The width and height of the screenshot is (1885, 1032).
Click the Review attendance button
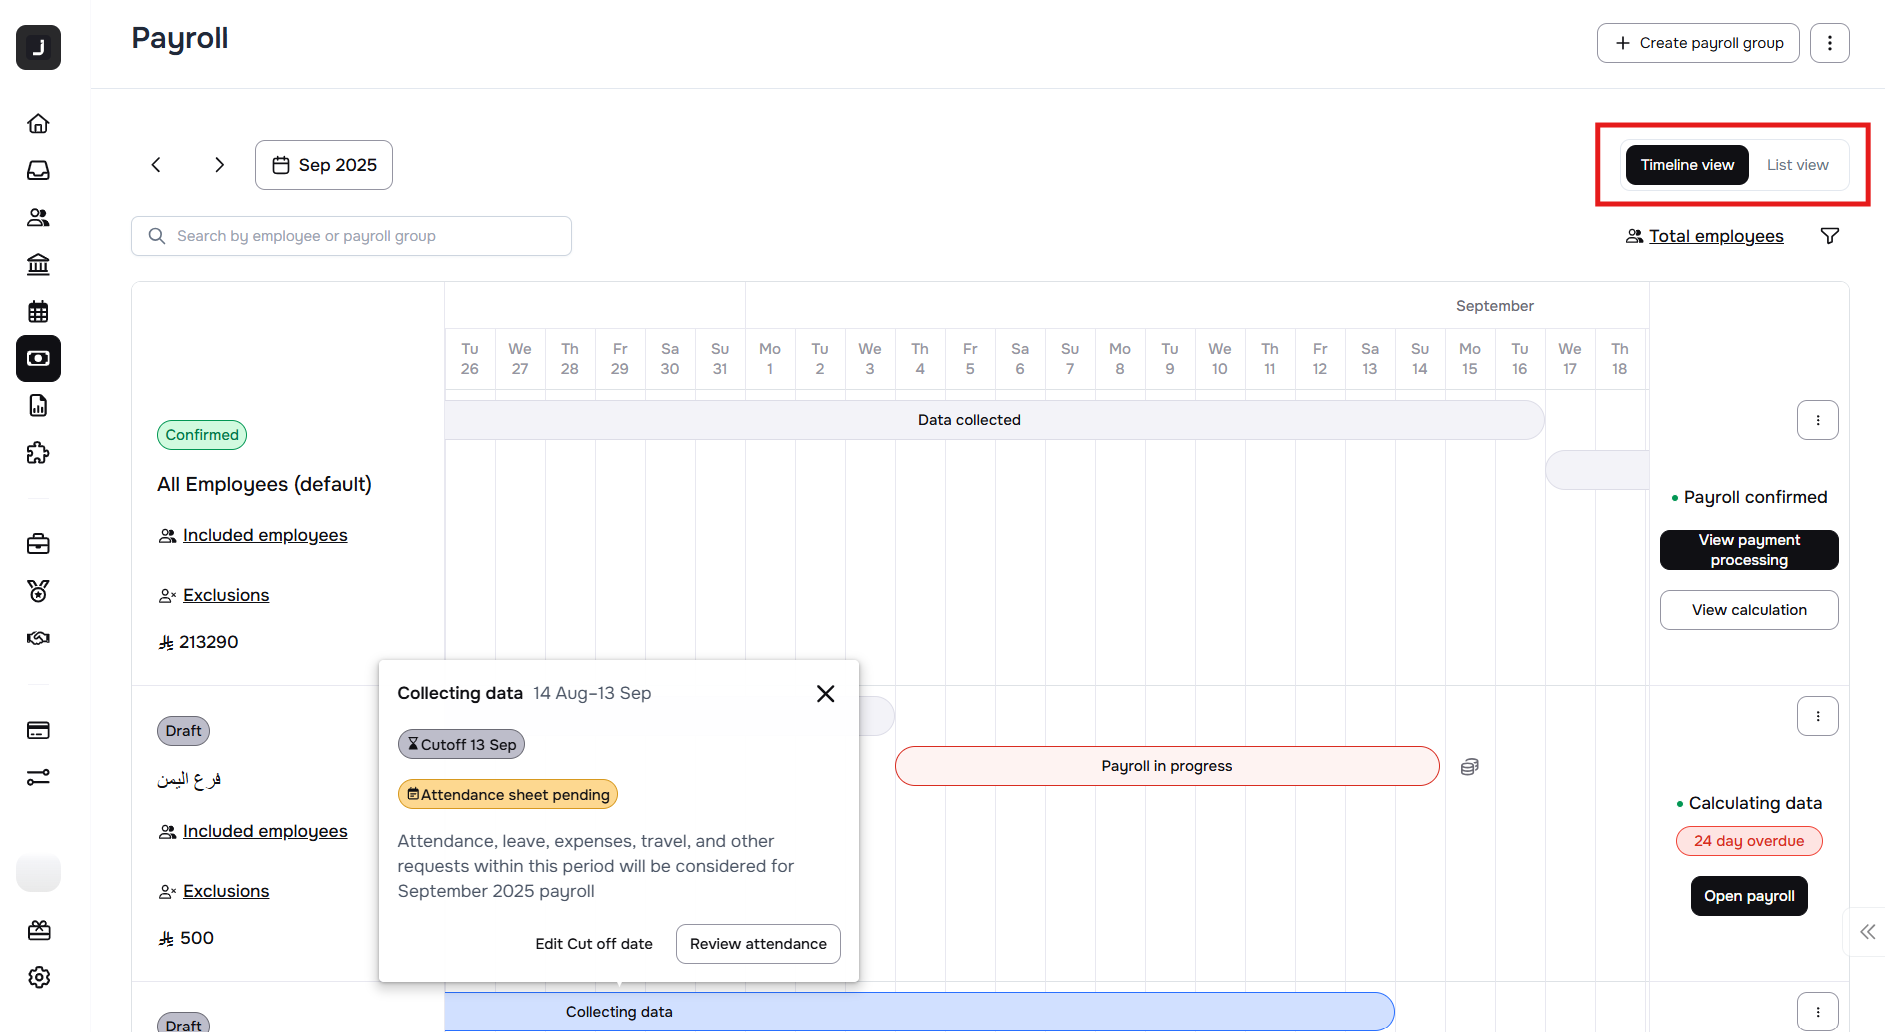[758, 944]
